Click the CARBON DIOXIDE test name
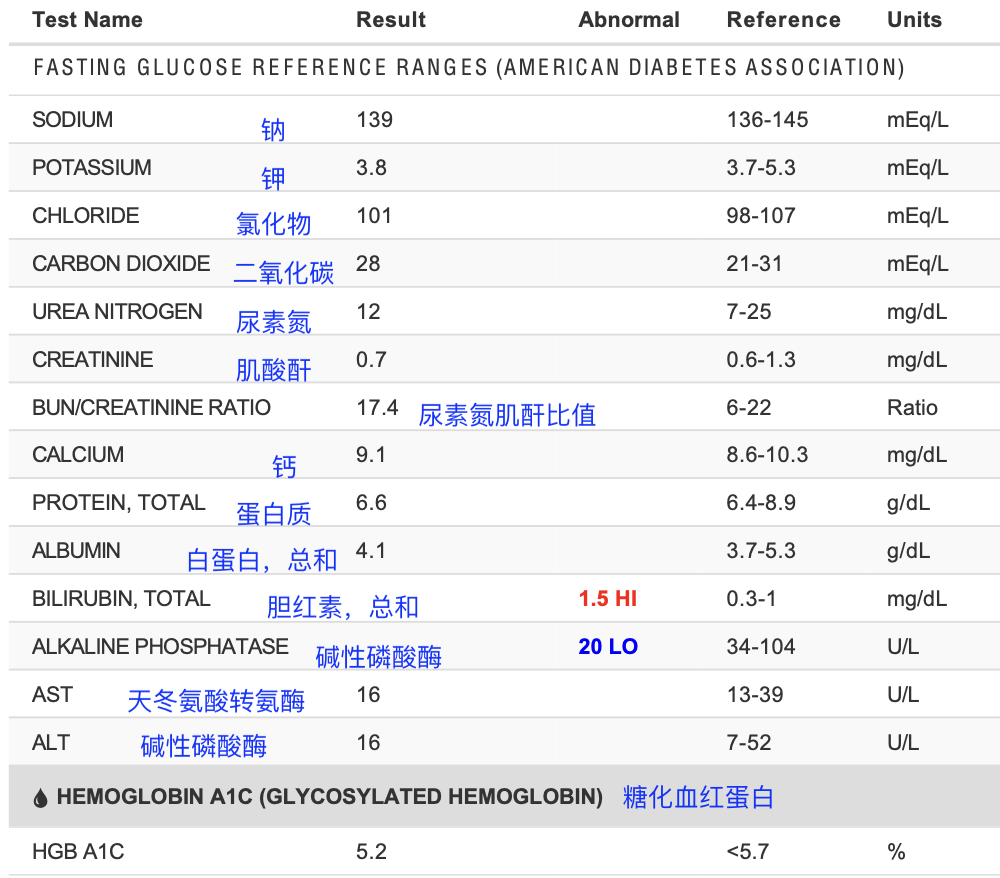Viewport: 1000px width, 878px height. pyautogui.click(x=121, y=263)
